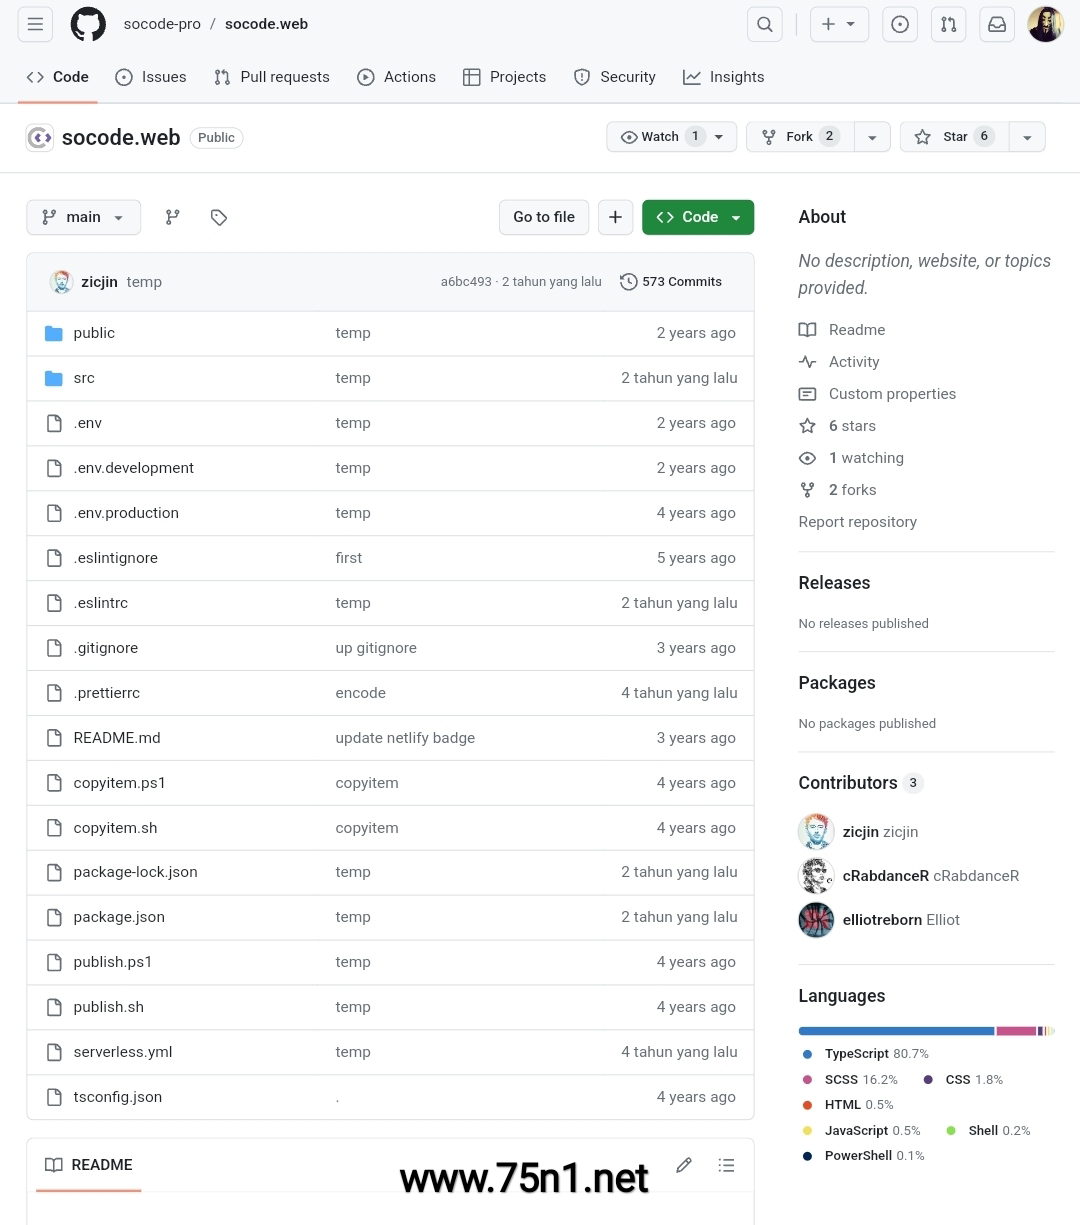
Task: Click the star icon beside 6 stars
Action: pyautogui.click(x=807, y=426)
